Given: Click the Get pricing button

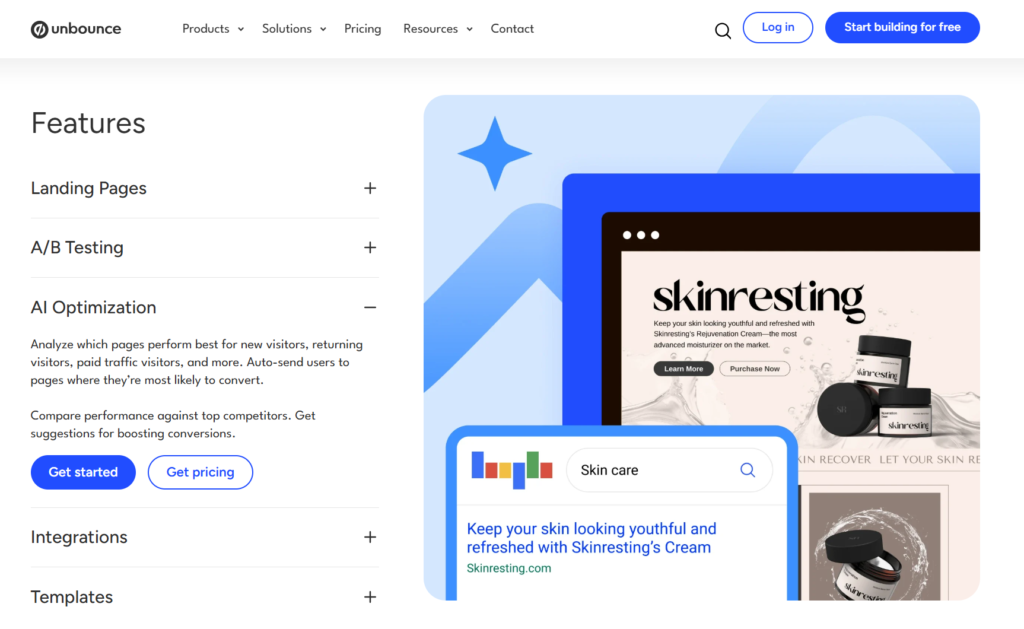Looking at the screenshot, I should coord(200,472).
